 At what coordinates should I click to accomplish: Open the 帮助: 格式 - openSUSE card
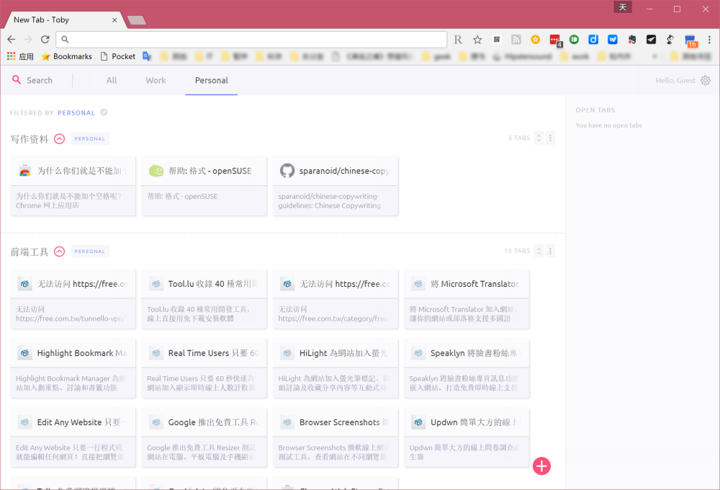point(204,186)
